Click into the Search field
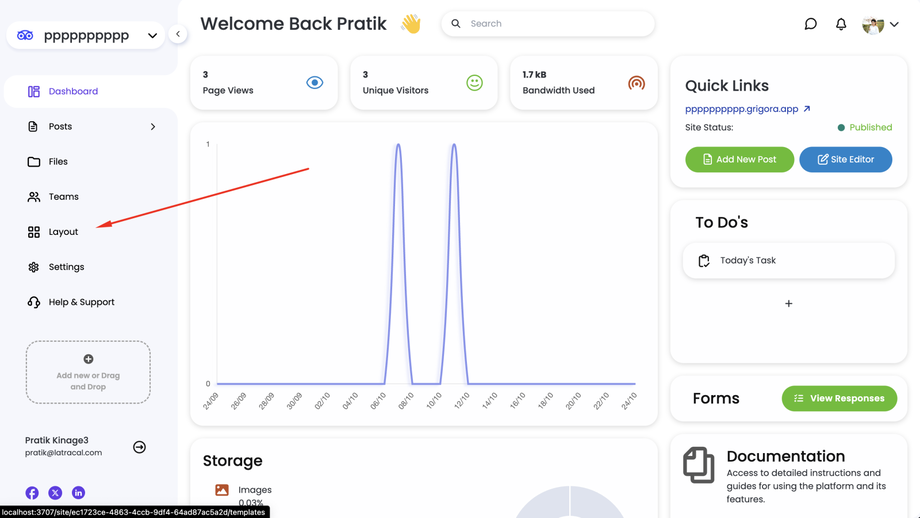Screen dimensions: 920x518 [548, 24]
